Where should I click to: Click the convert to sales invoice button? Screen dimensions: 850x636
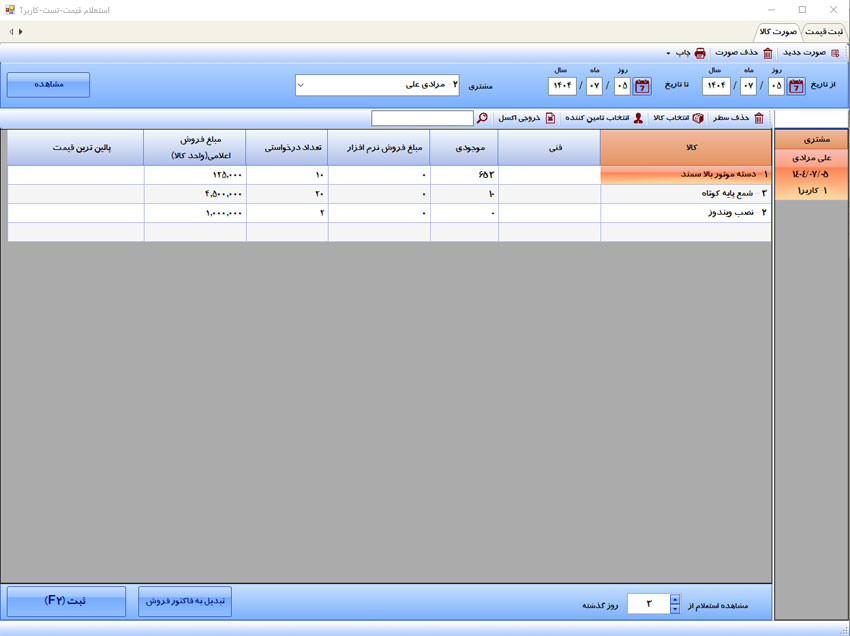tap(185, 601)
